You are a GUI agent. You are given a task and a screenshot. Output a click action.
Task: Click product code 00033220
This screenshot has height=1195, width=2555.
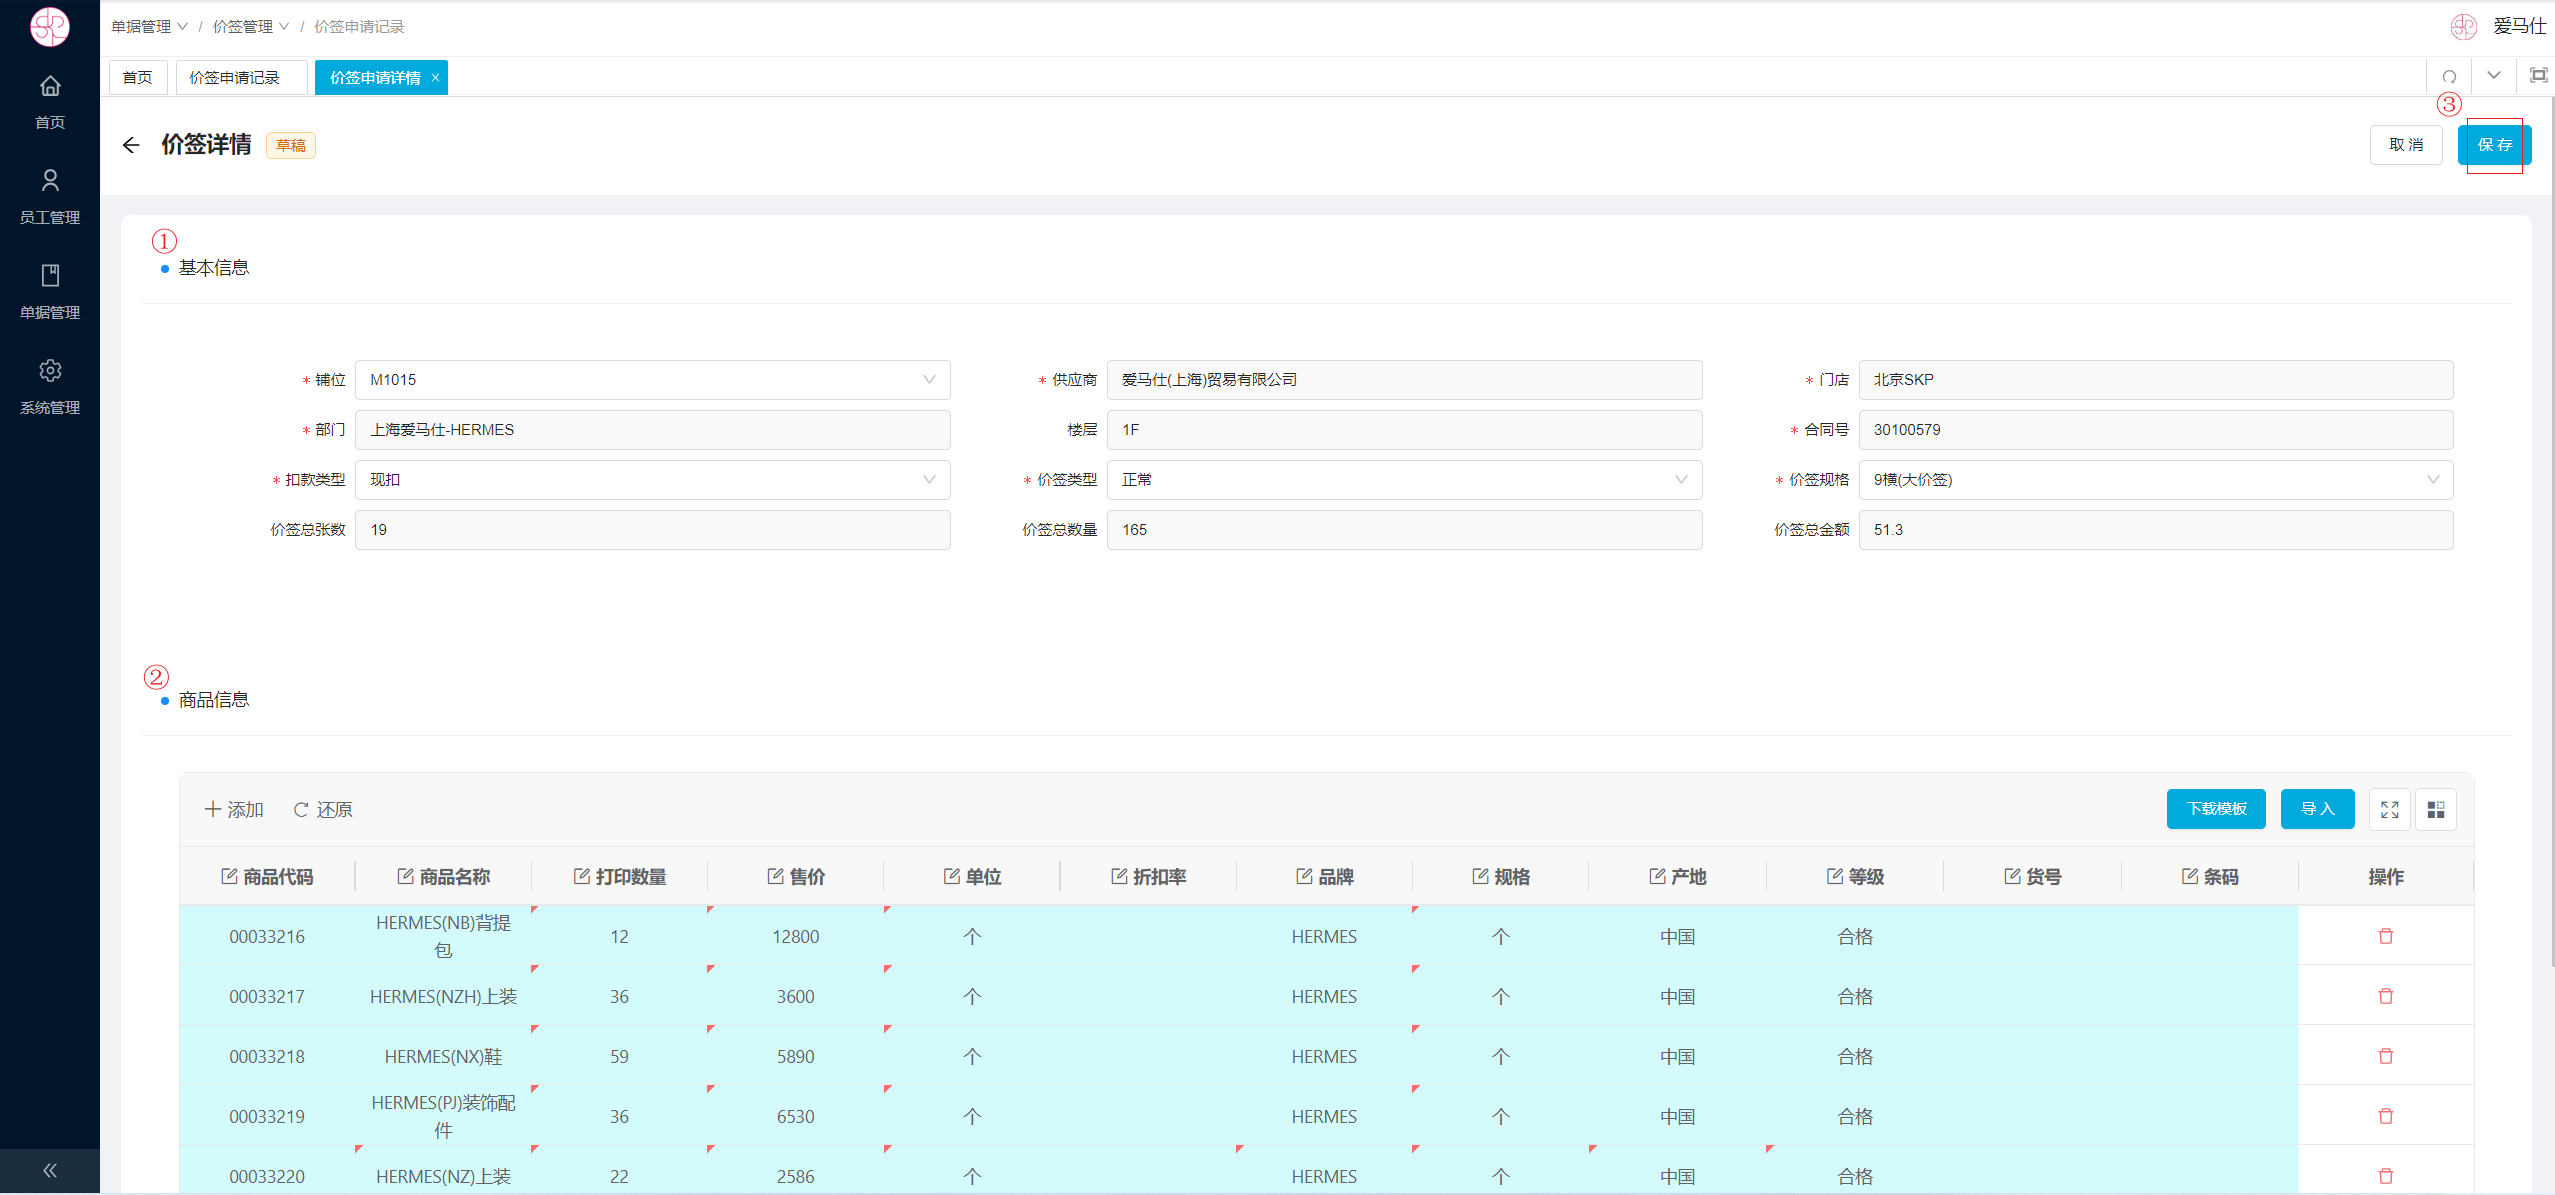point(267,1176)
